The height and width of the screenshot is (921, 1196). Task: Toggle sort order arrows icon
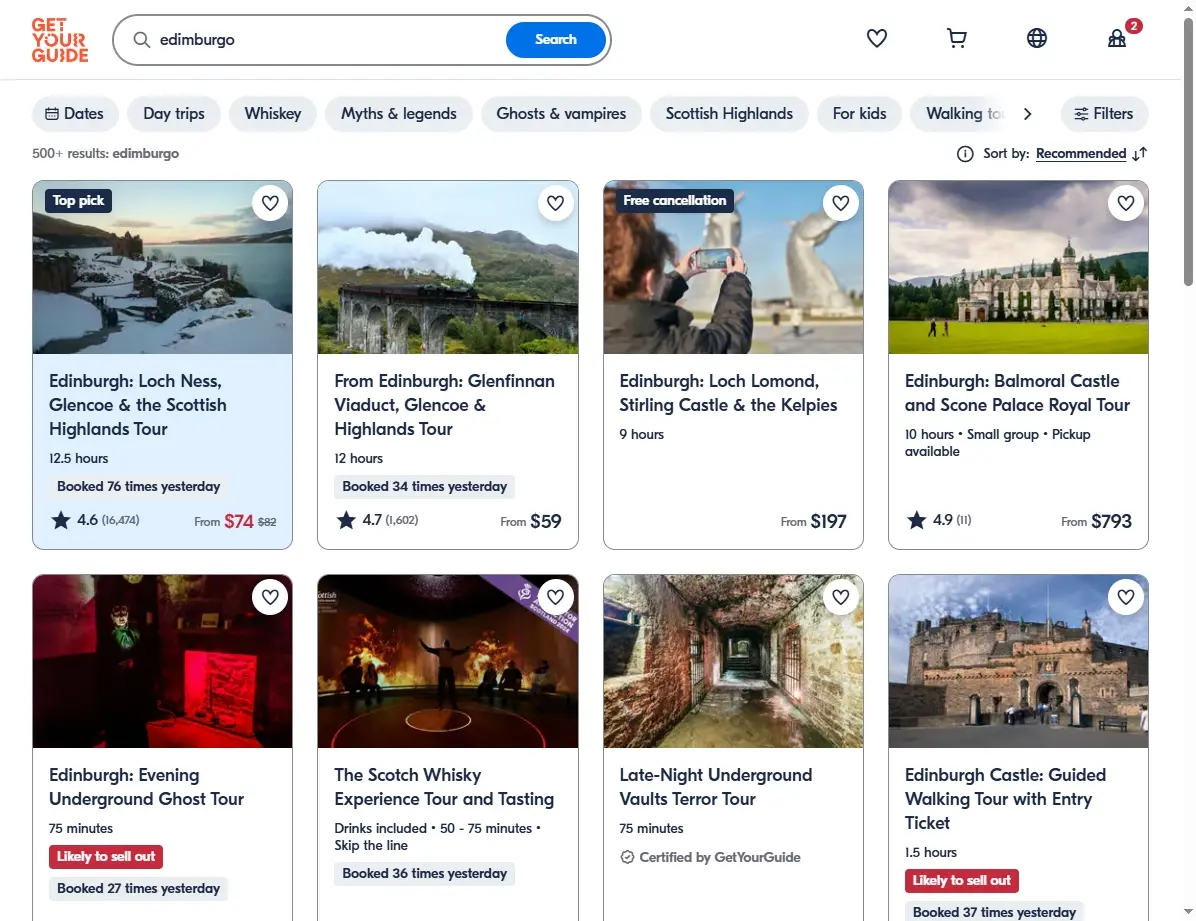tap(1140, 154)
